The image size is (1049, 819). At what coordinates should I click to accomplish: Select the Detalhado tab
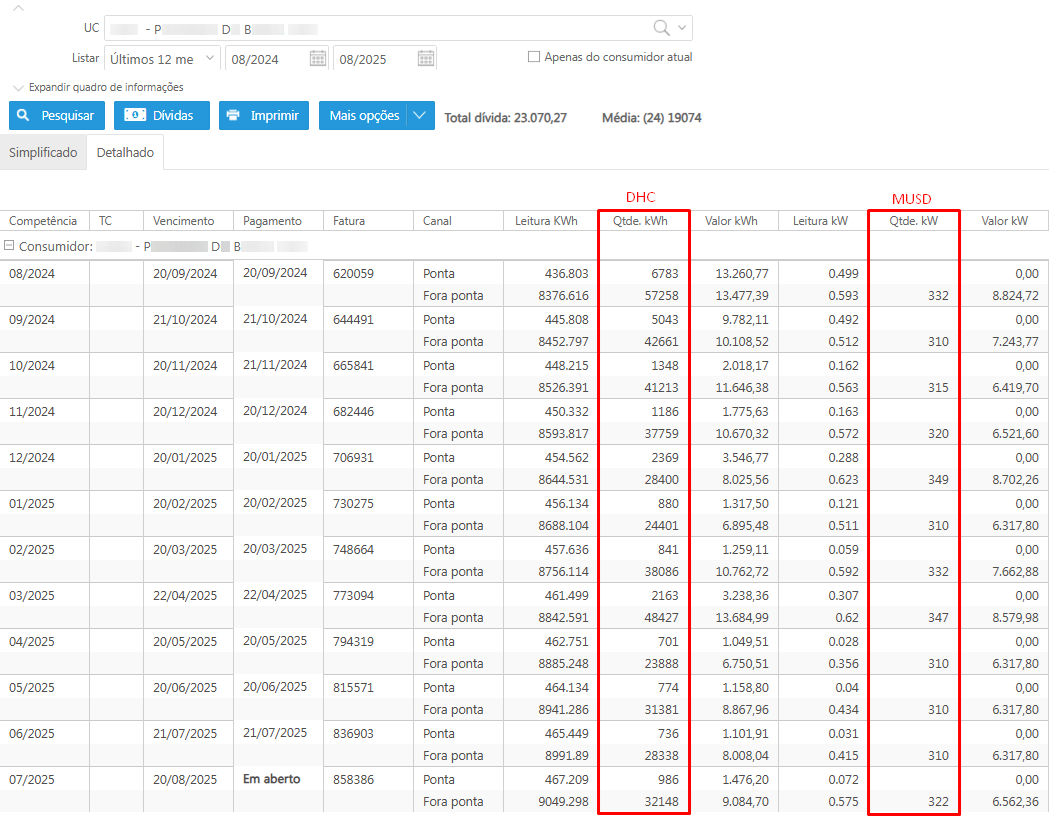(125, 153)
